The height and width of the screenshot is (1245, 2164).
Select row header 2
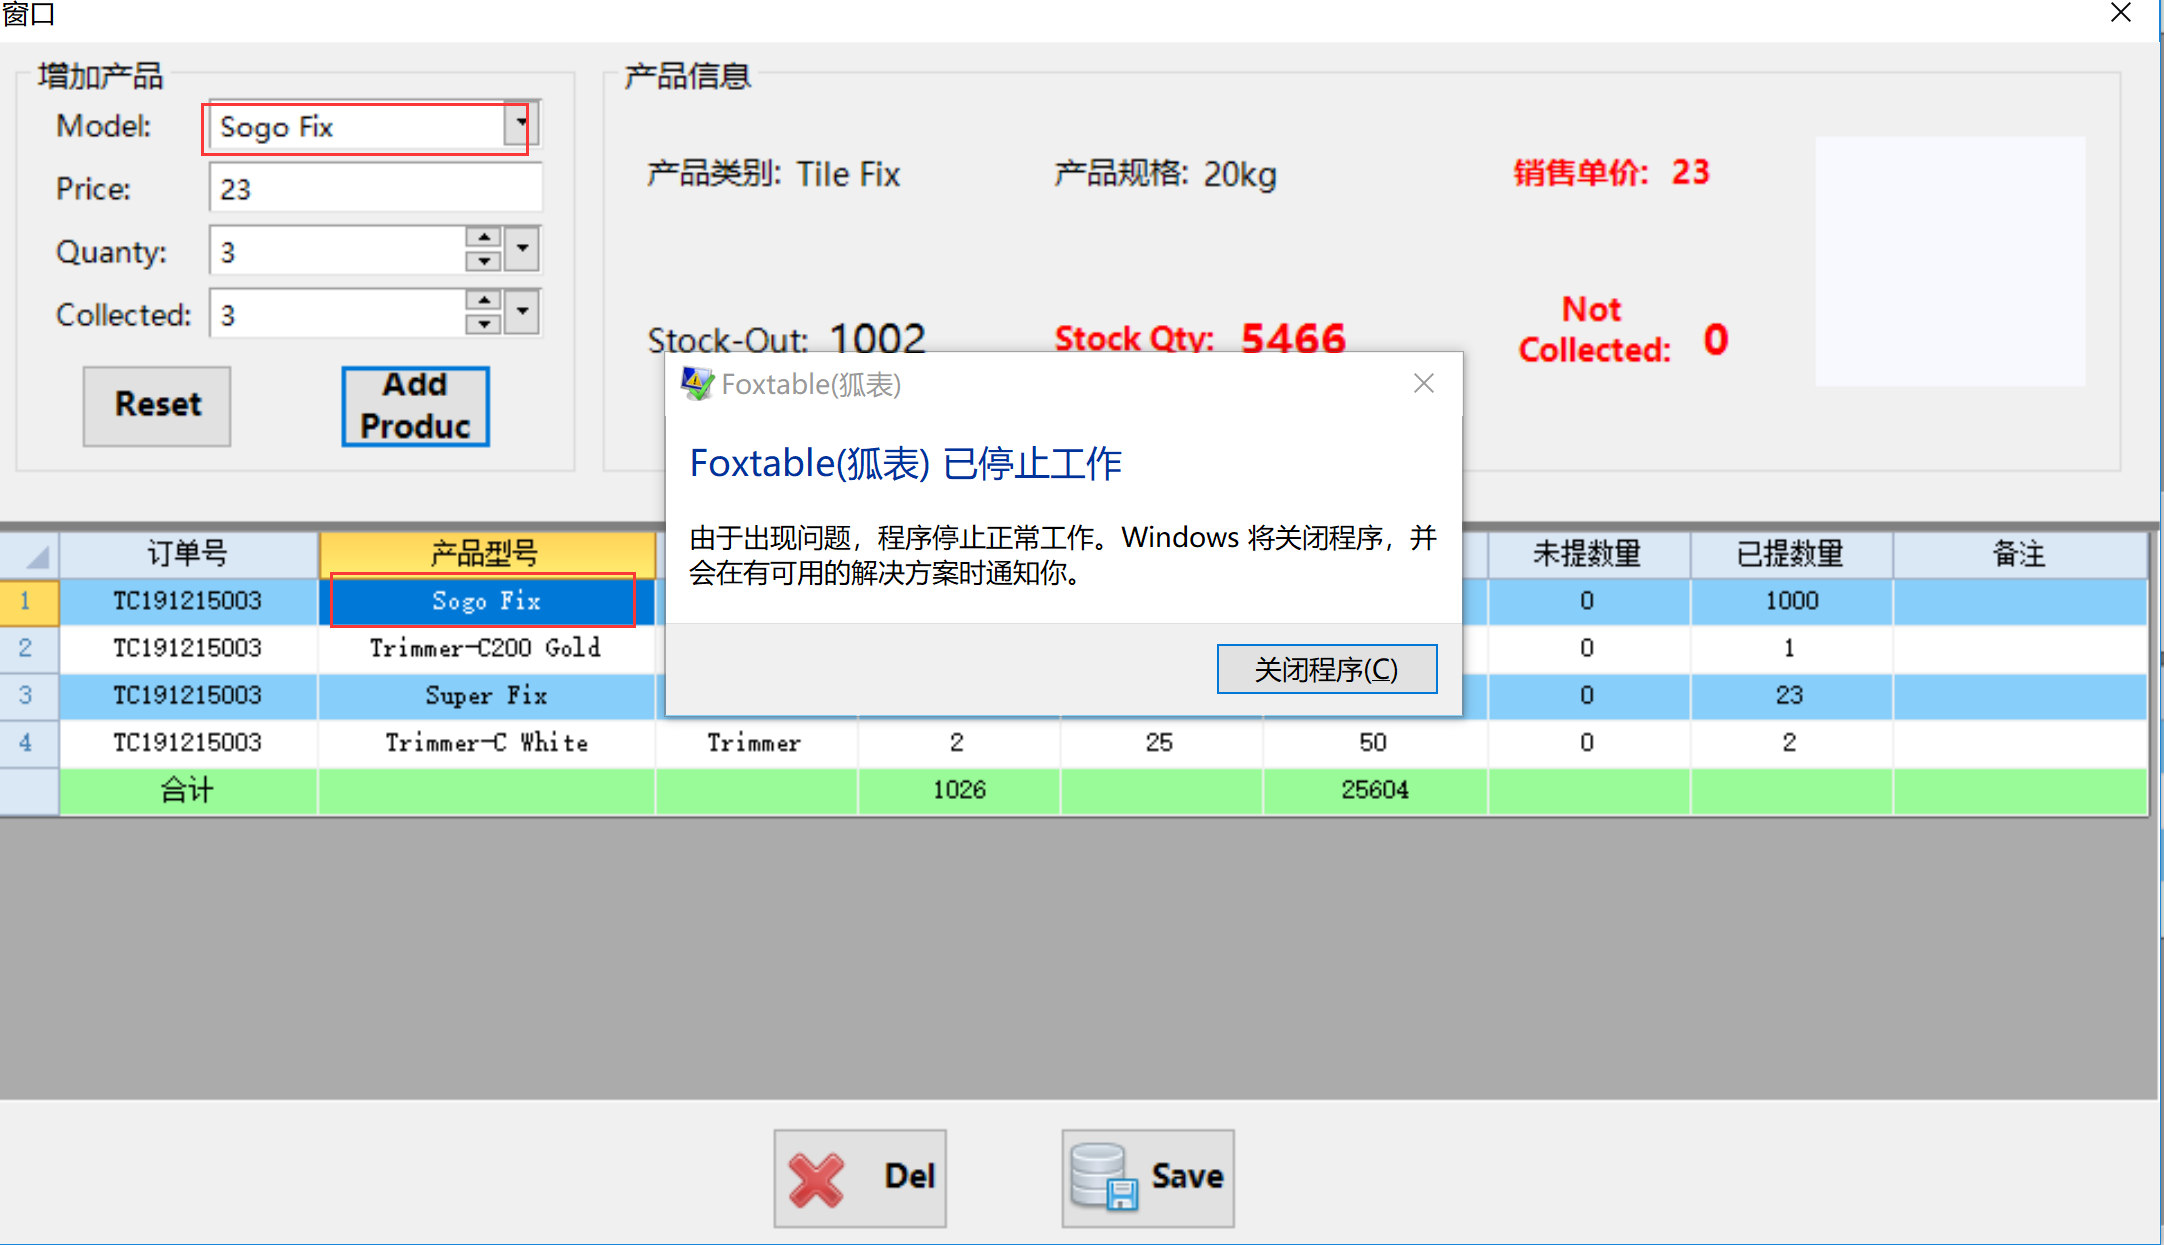29,648
